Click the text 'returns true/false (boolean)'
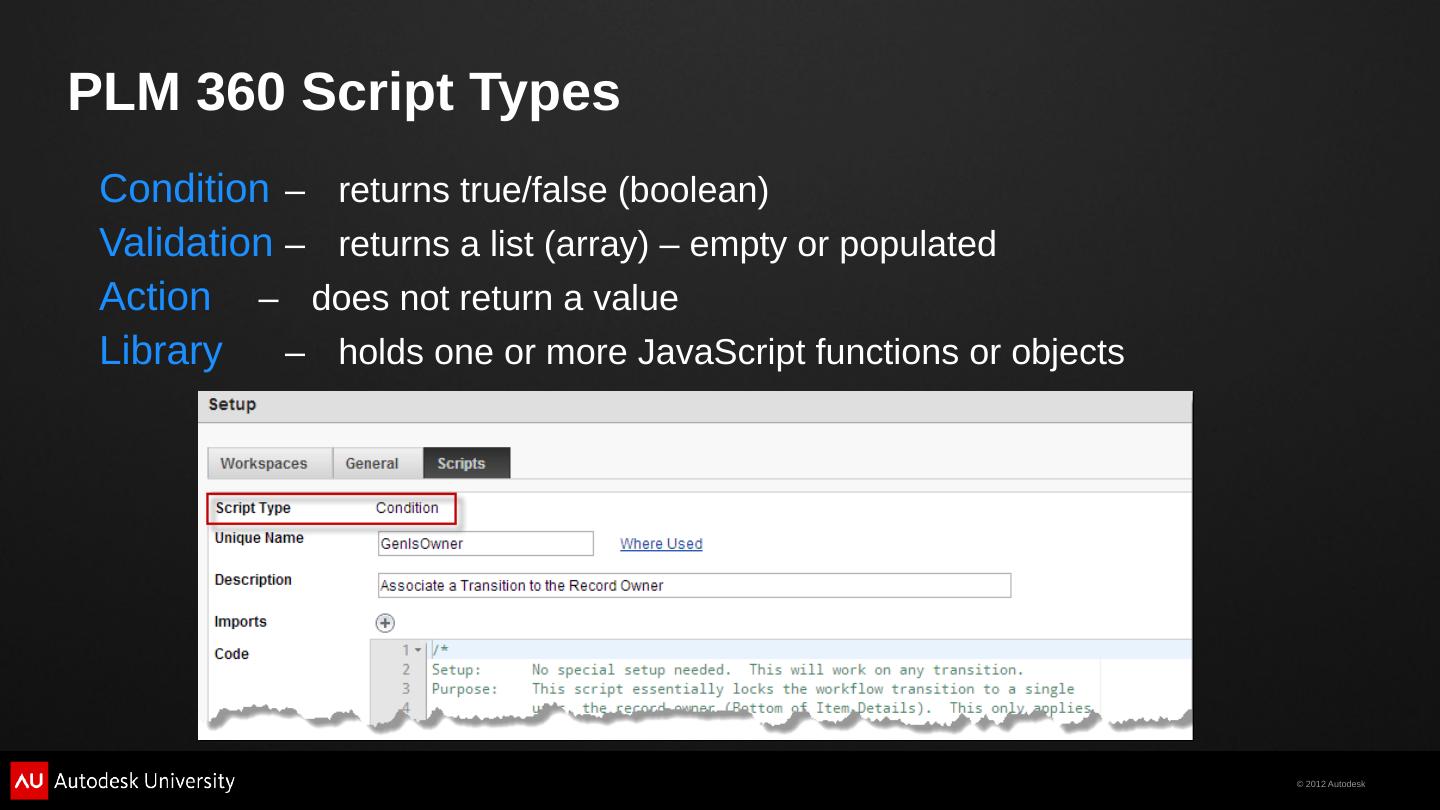The image size is (1440, 810). [x=554, y=190]
